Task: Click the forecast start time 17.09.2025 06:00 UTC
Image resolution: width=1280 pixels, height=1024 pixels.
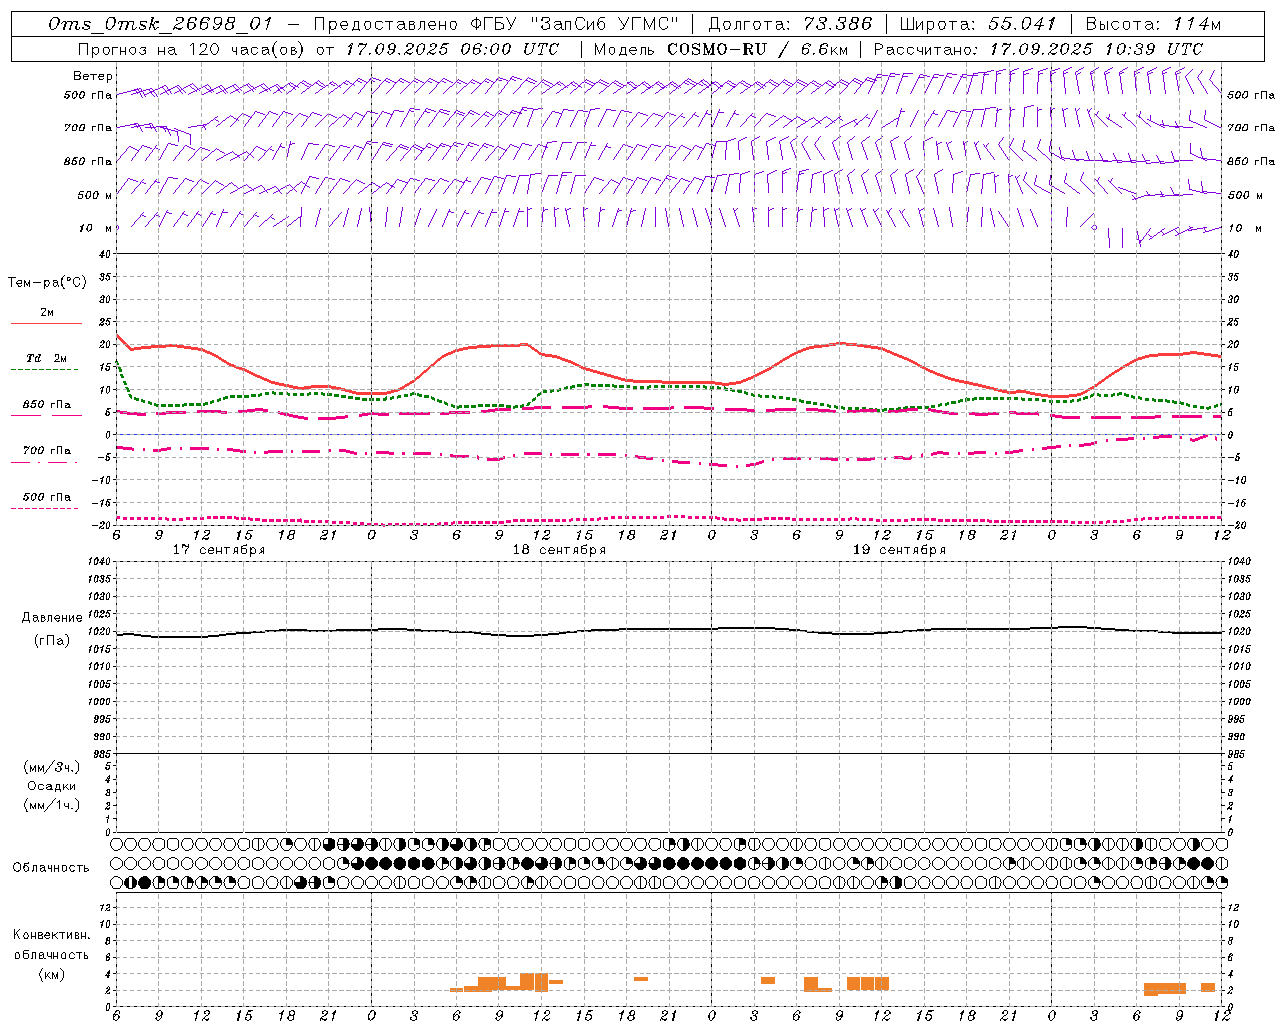Action: 452,49
